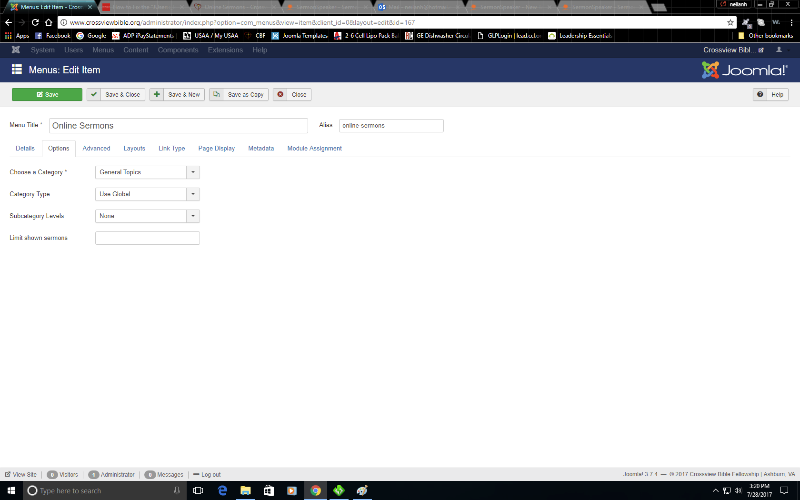Open the Chrome three-dot menu
This screenshot has width=800, height=500.
tap(792, 22)
